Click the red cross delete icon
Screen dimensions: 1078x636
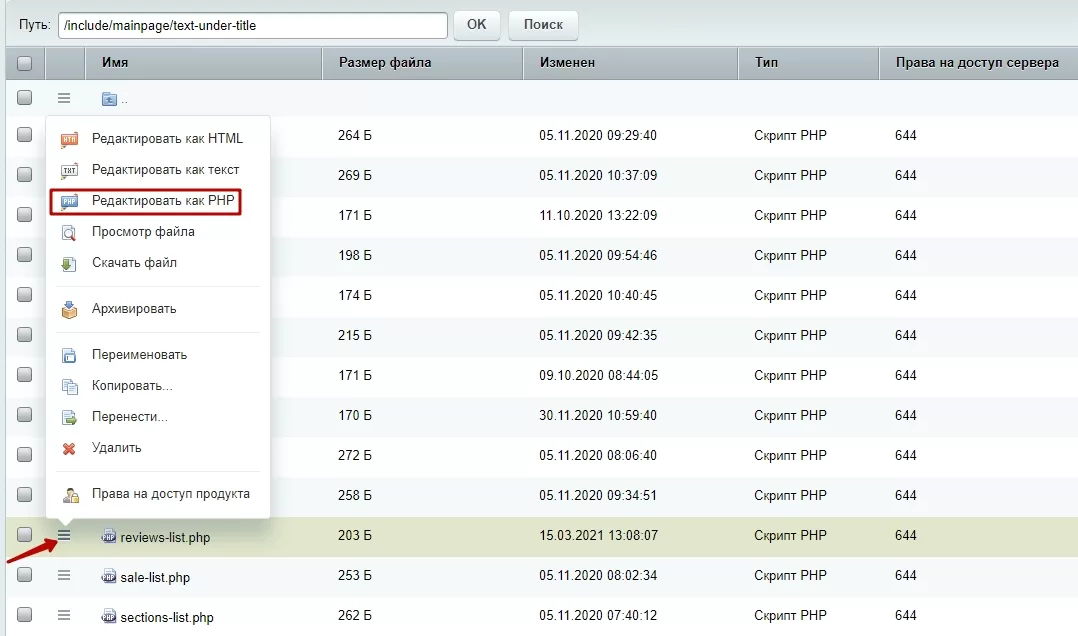[x=69, y=449]
